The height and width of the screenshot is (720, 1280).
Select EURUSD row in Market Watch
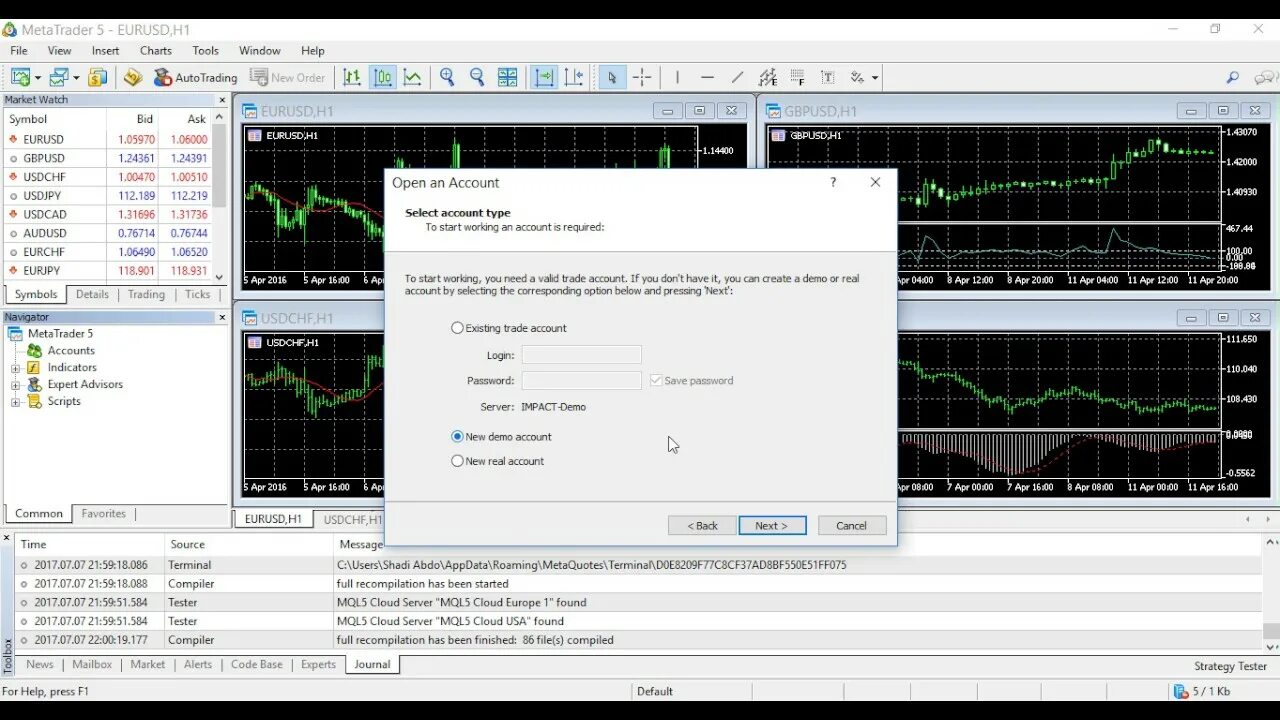click(106, 140)
